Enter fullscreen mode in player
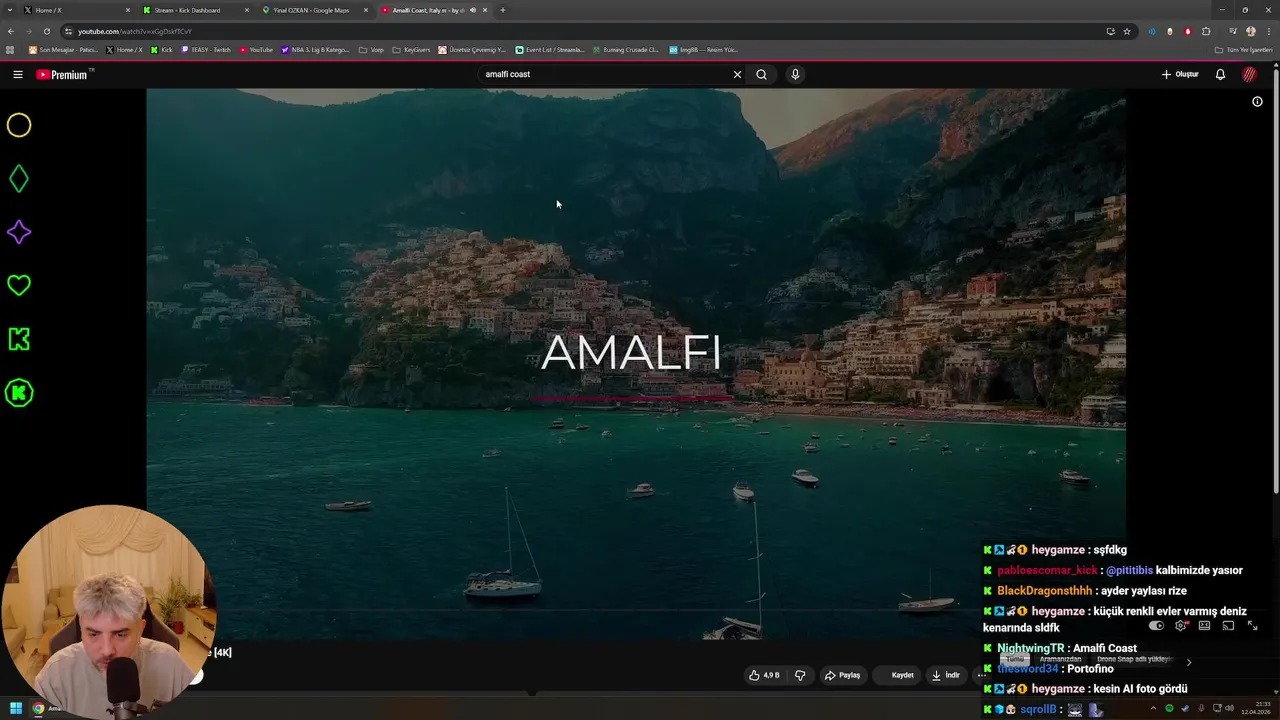 (x=1252, y=626)
